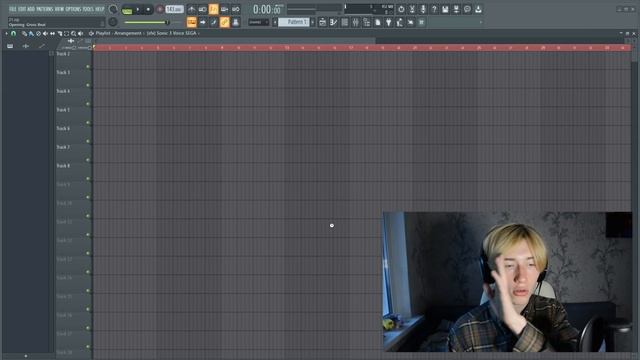Image resolution: width=640 pixels, height=360 pixels.
Task: Open the Playlist window icon
Action: pyautogui.click(x=322, y=22)
